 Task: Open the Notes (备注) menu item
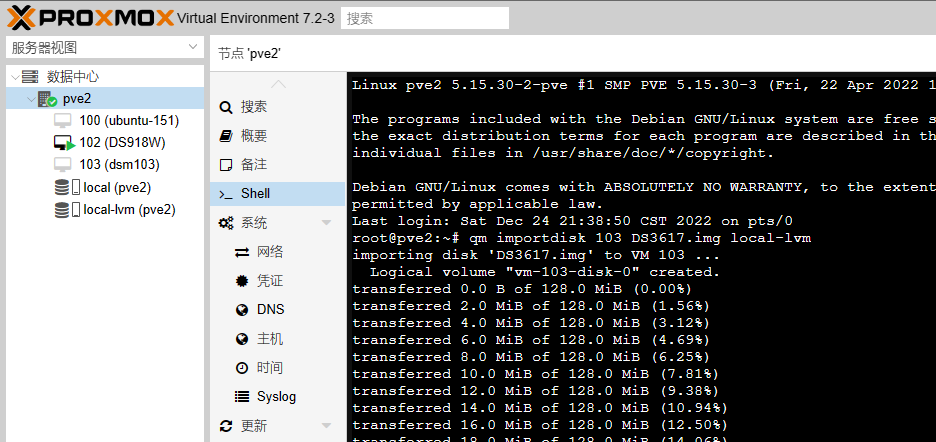[278, 165]
